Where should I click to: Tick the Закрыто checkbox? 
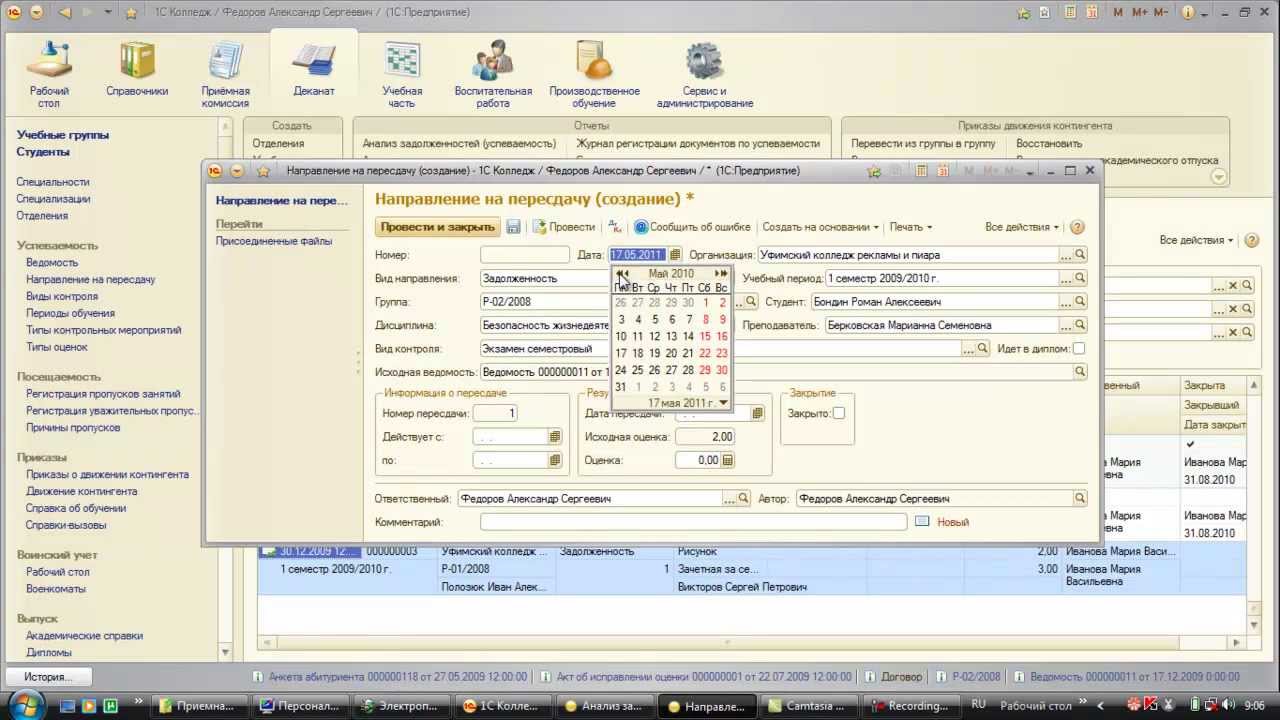pos(838,413)
